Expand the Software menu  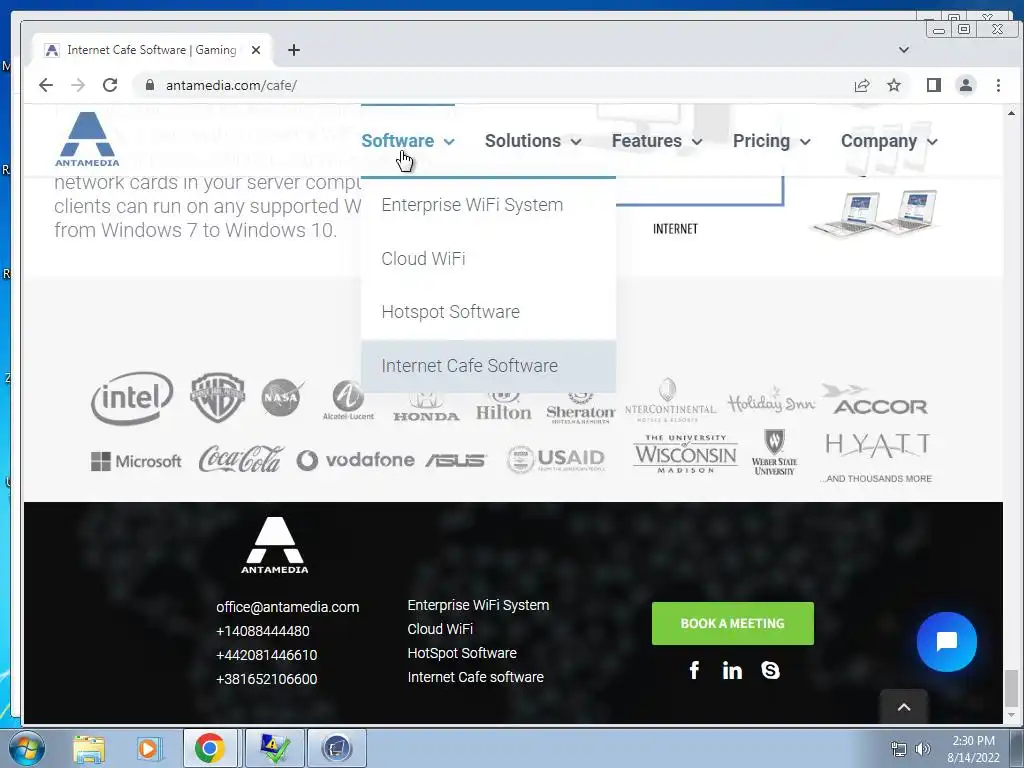pos(408,141)
